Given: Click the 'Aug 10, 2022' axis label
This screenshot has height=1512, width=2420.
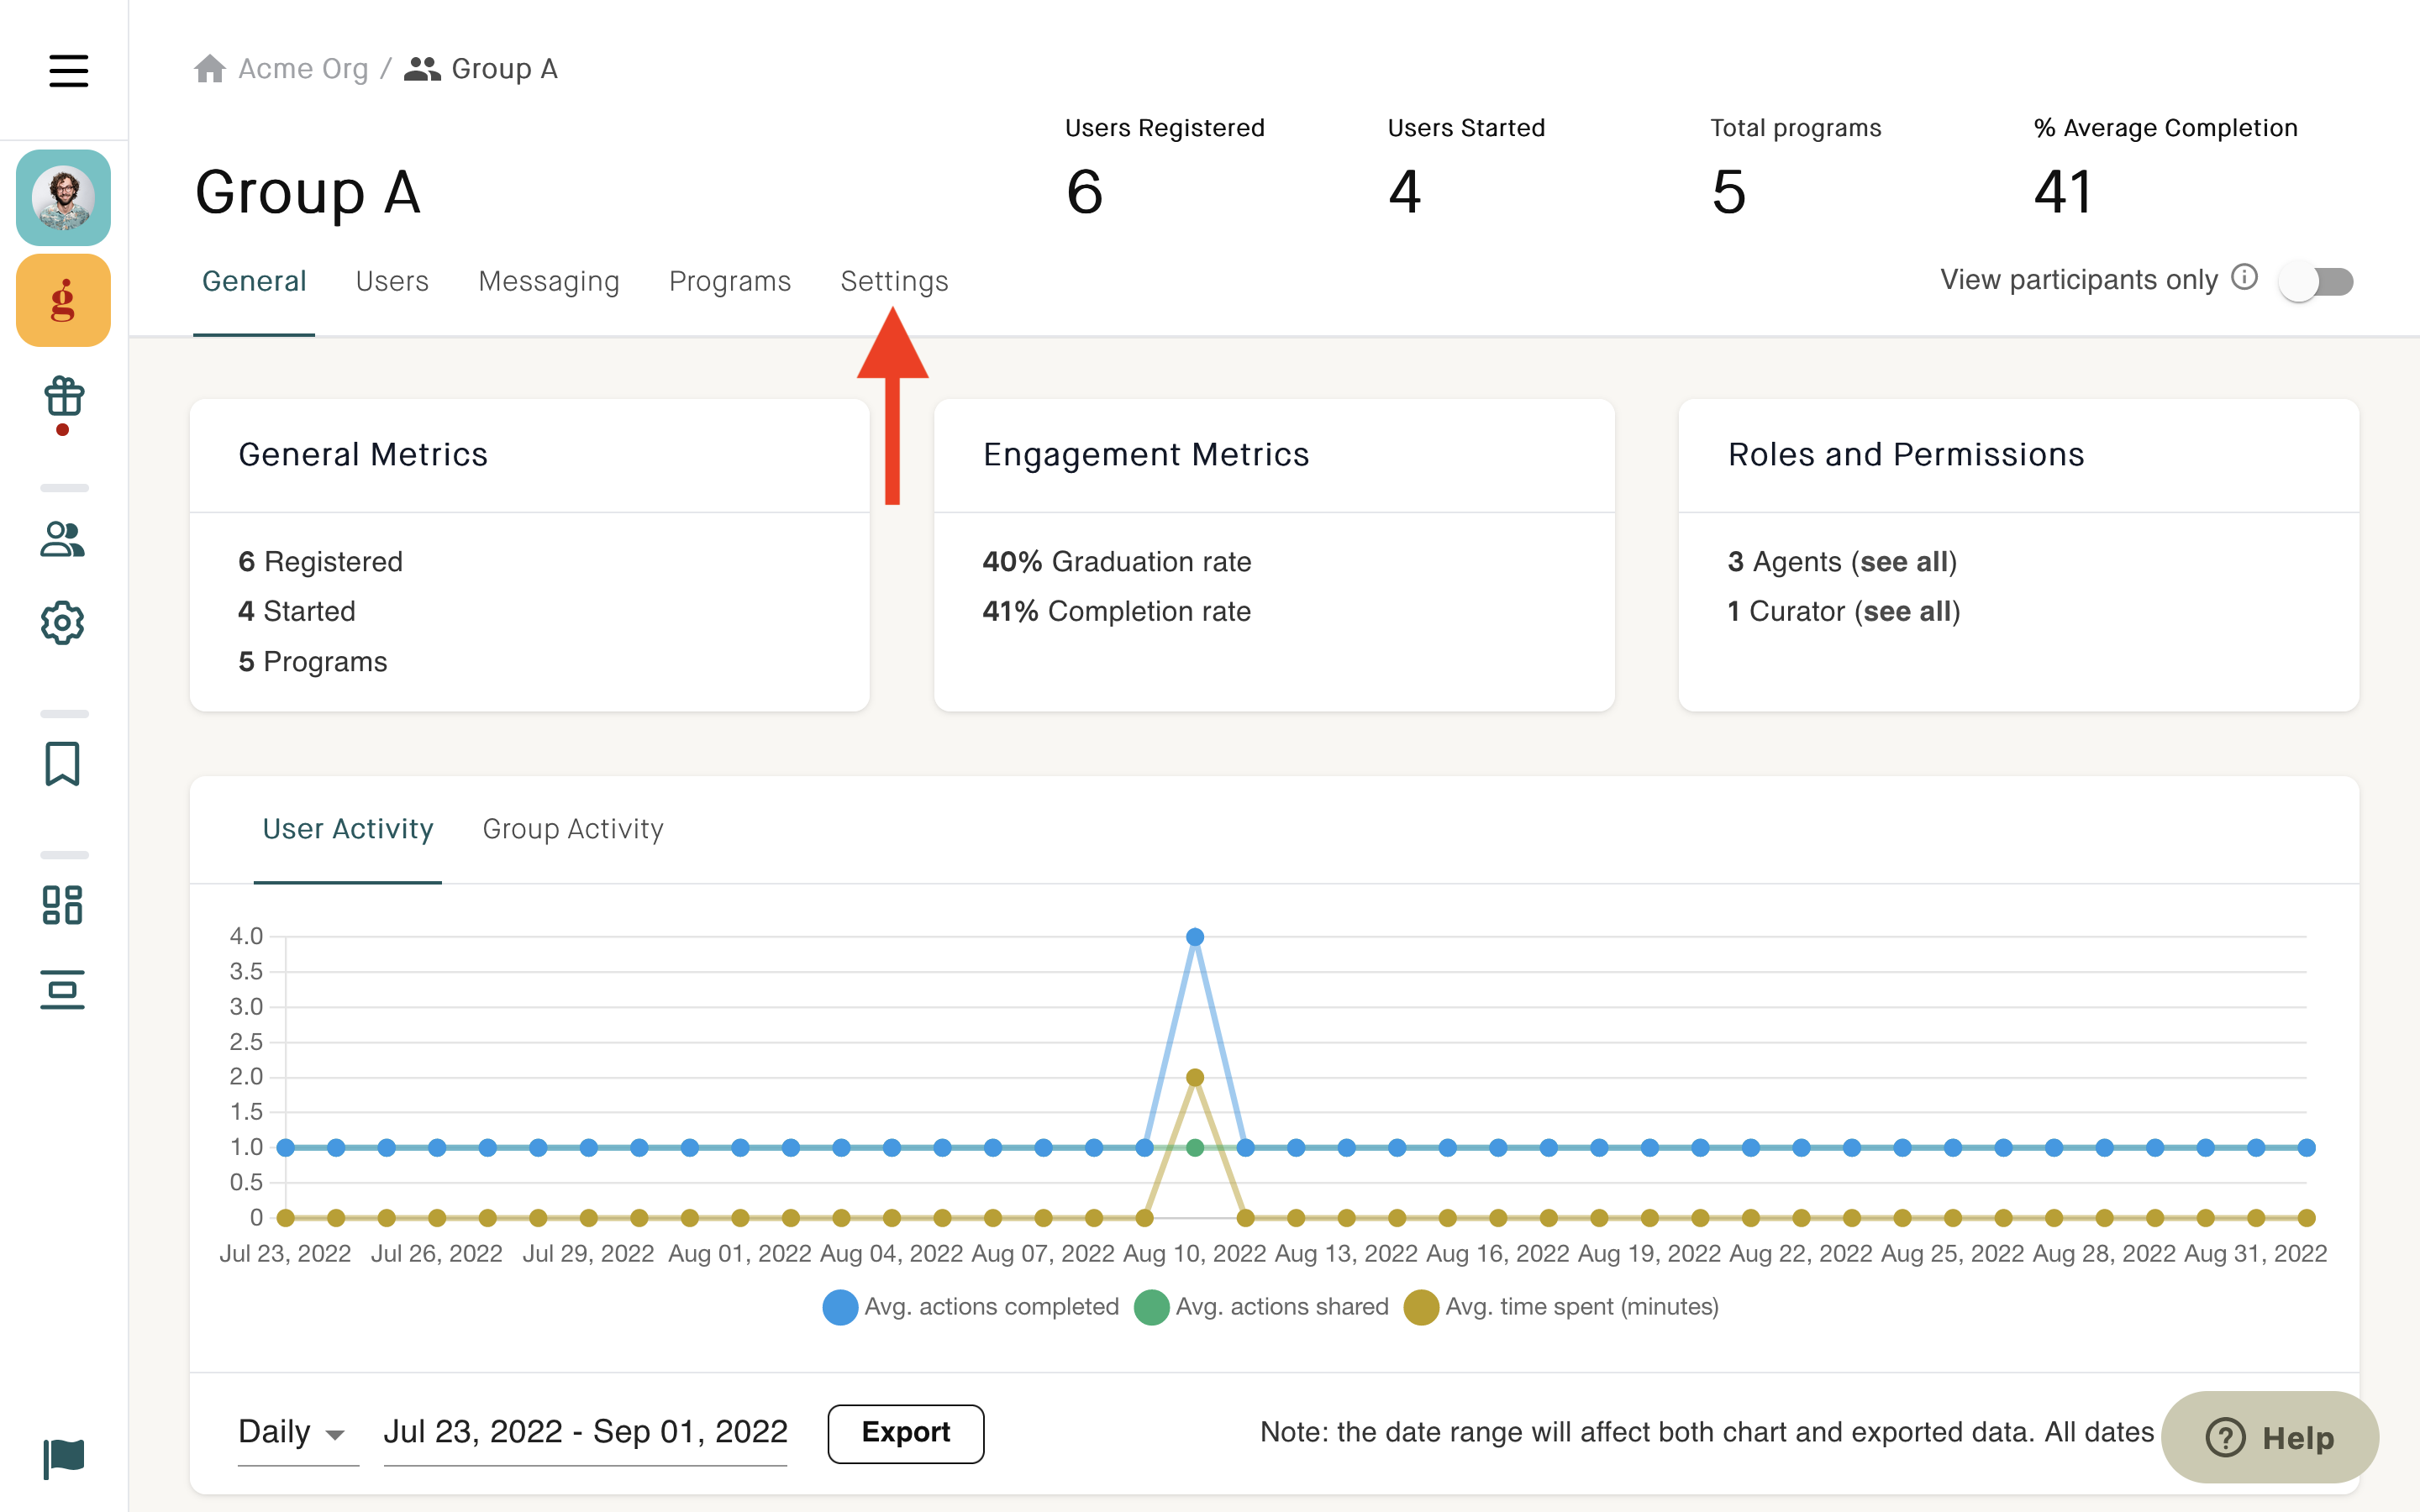Looking at the screenshot, I should pyautogui.click(x=1195, y=1254).
